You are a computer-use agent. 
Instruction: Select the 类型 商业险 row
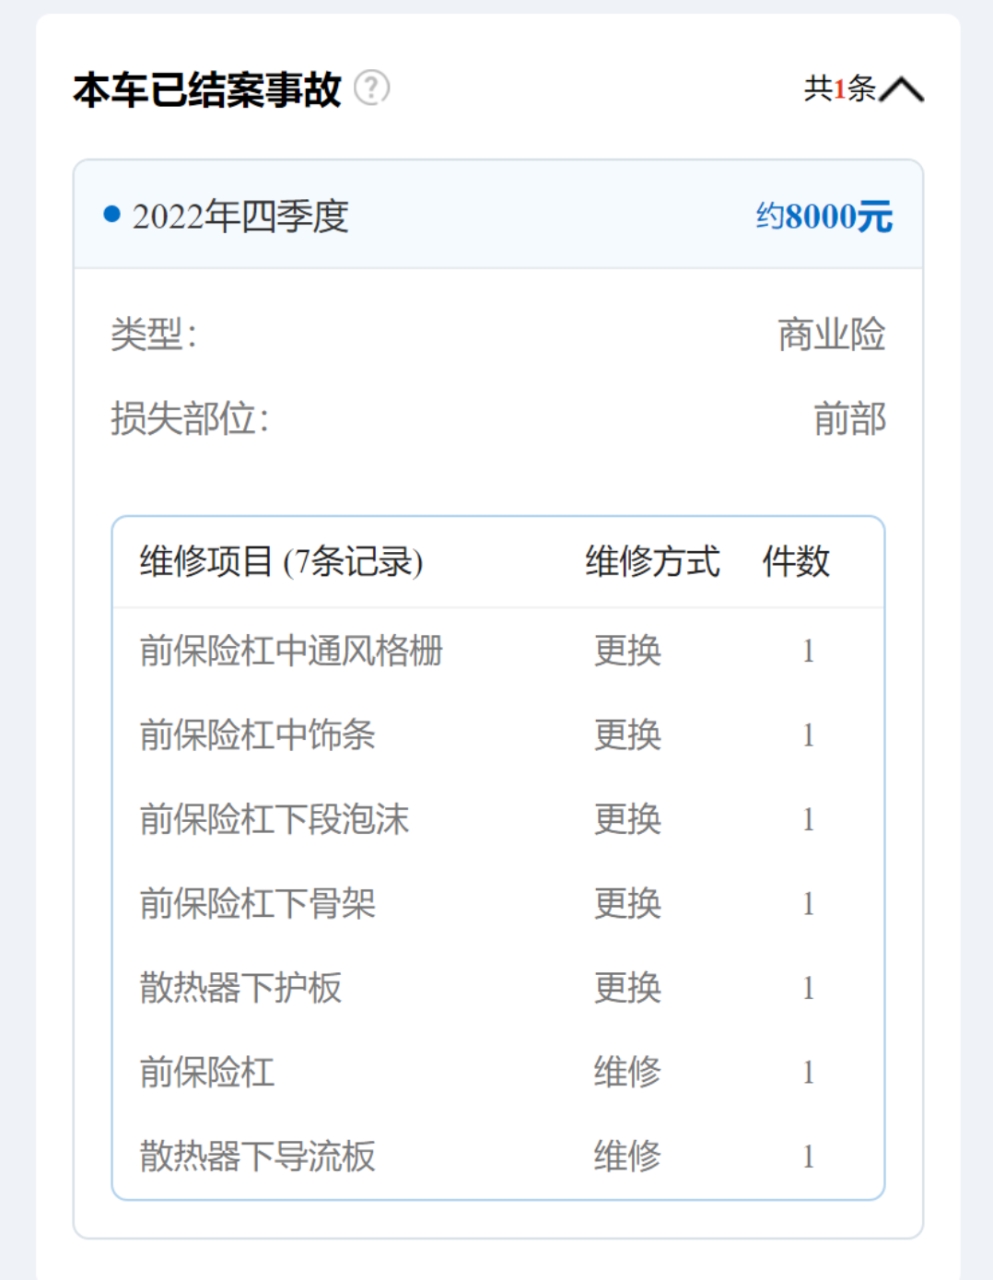(498, 334)
